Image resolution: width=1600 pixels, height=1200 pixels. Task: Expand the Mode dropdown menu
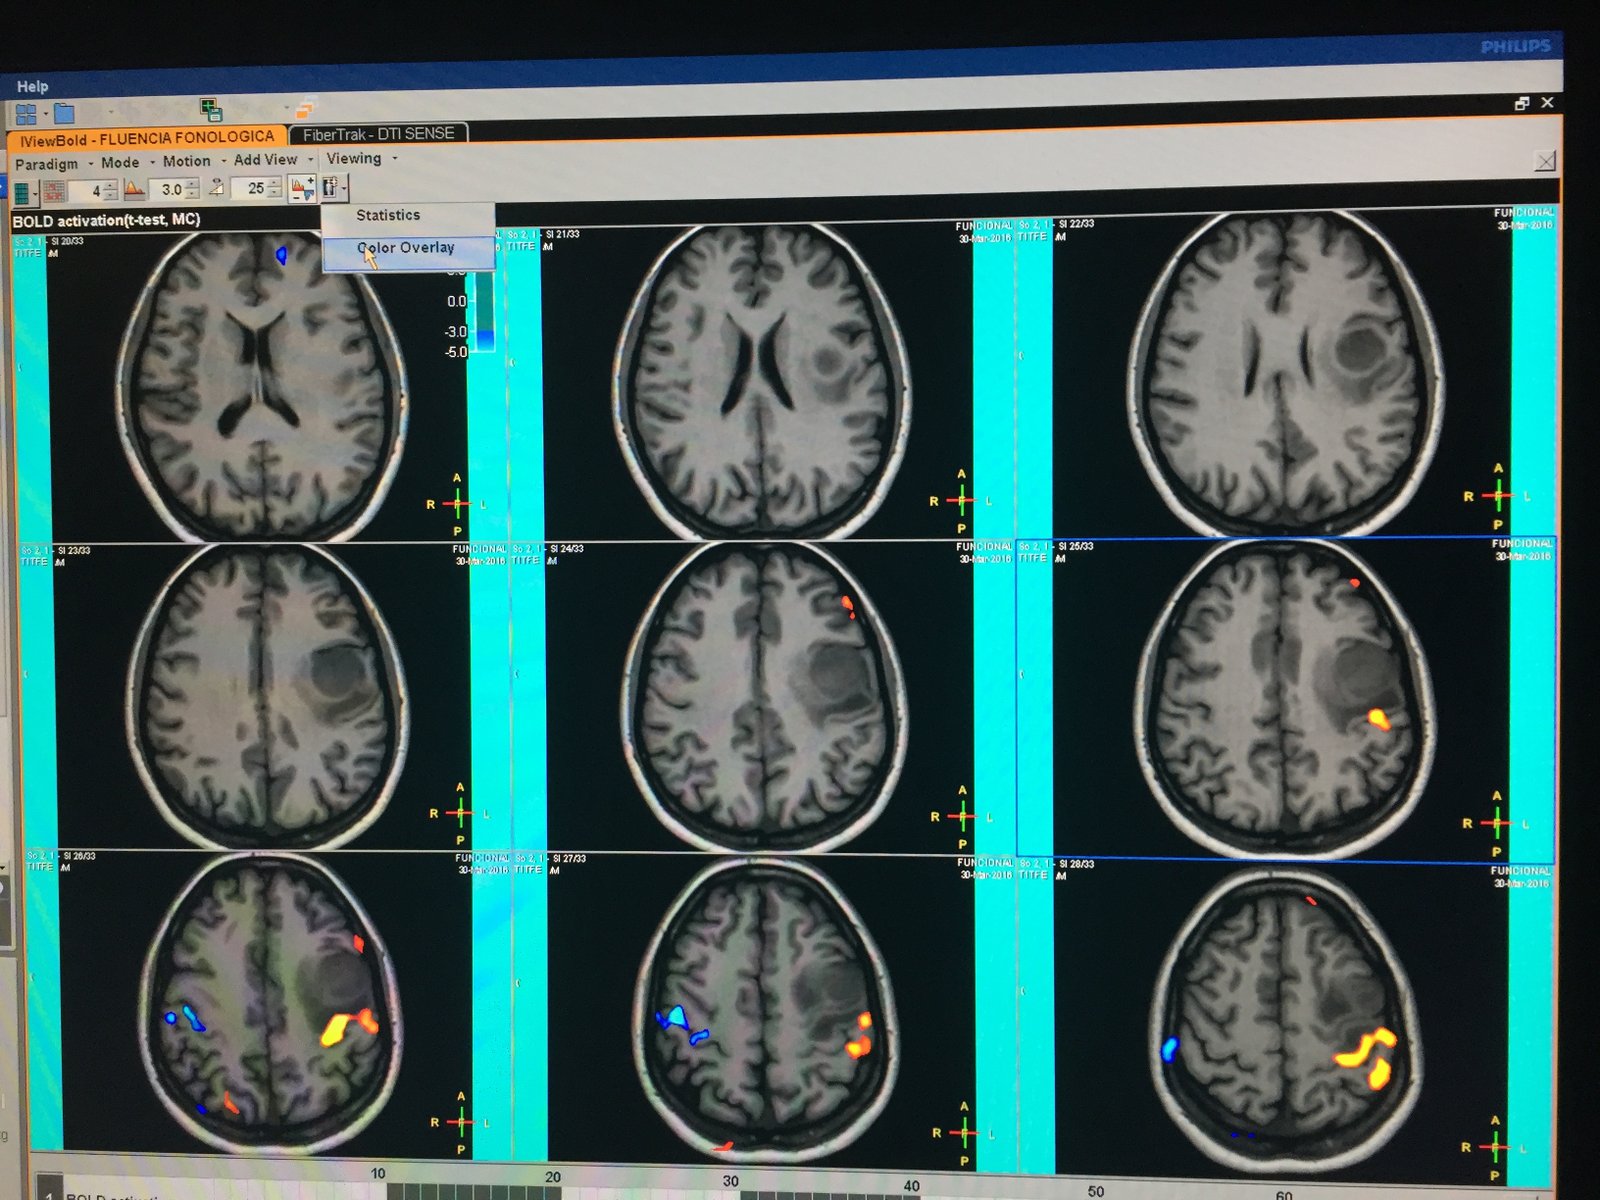(x=120, y=162)
